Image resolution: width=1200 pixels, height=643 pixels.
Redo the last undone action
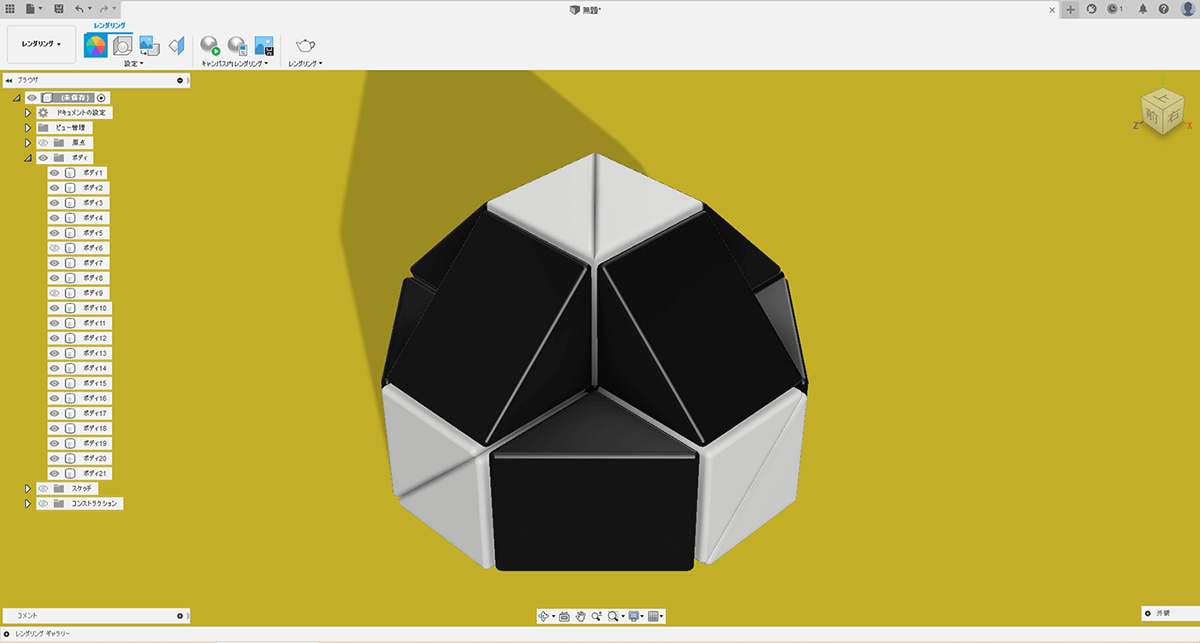point(104,8)
